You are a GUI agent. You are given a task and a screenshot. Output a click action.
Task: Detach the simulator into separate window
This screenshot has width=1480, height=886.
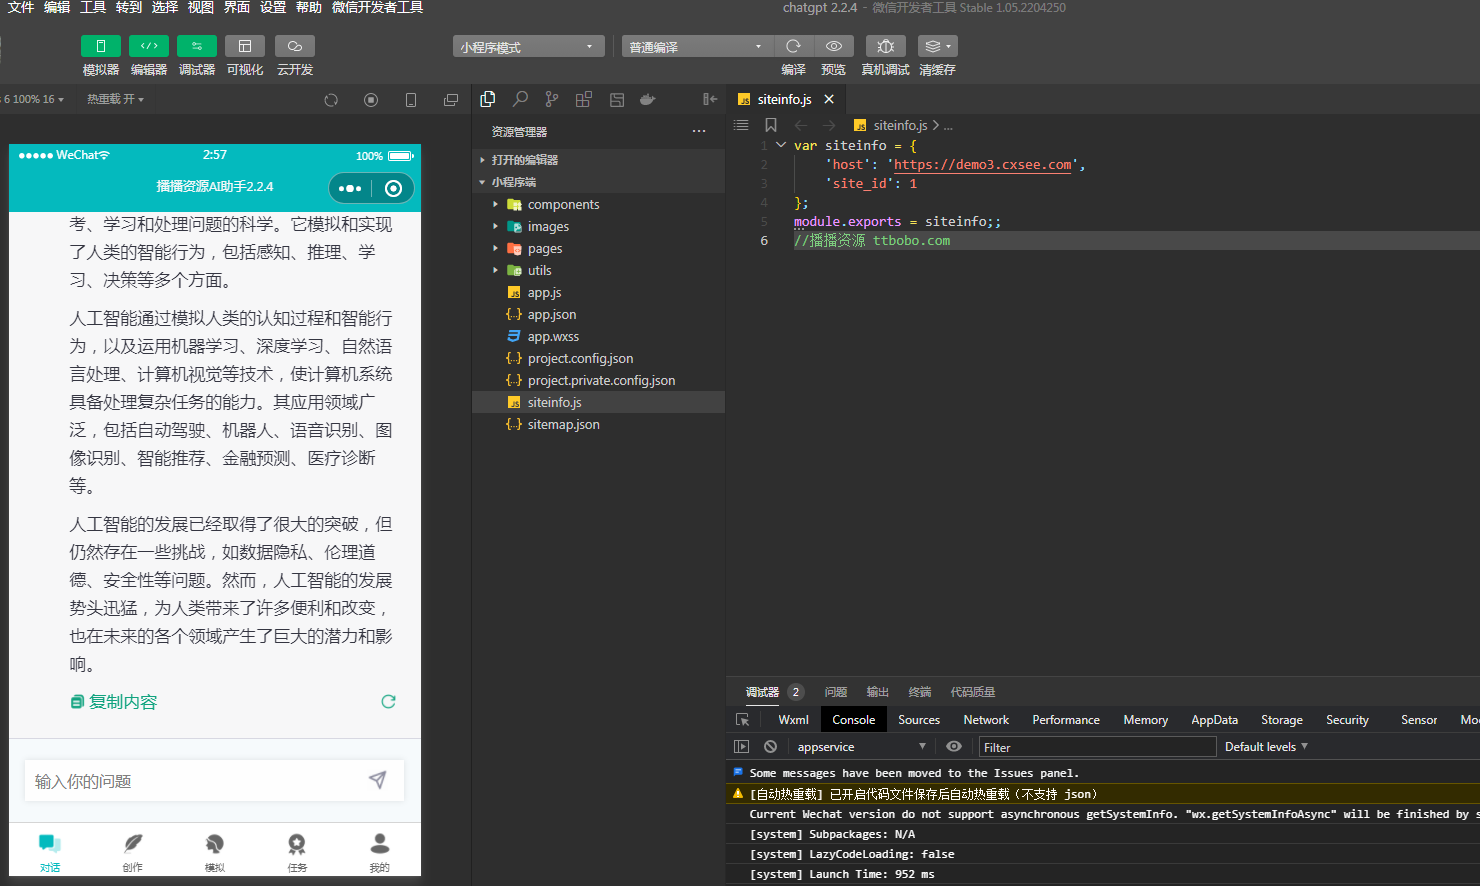pos(451,100)
